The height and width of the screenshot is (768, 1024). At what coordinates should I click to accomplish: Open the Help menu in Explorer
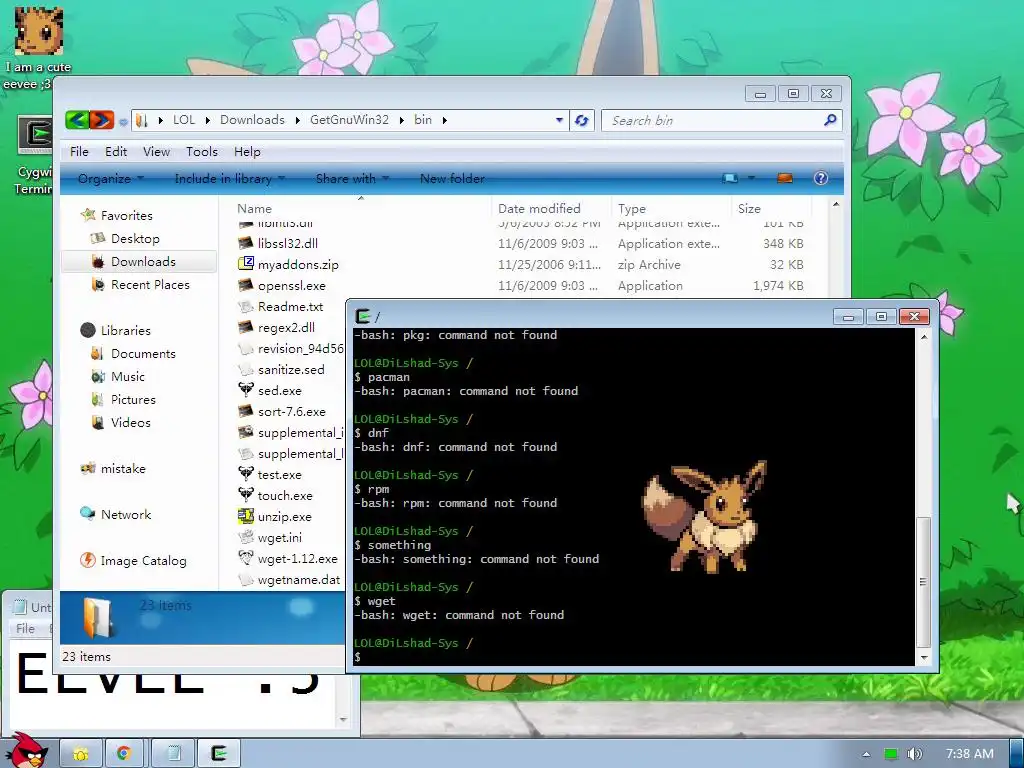click(247, 152)
